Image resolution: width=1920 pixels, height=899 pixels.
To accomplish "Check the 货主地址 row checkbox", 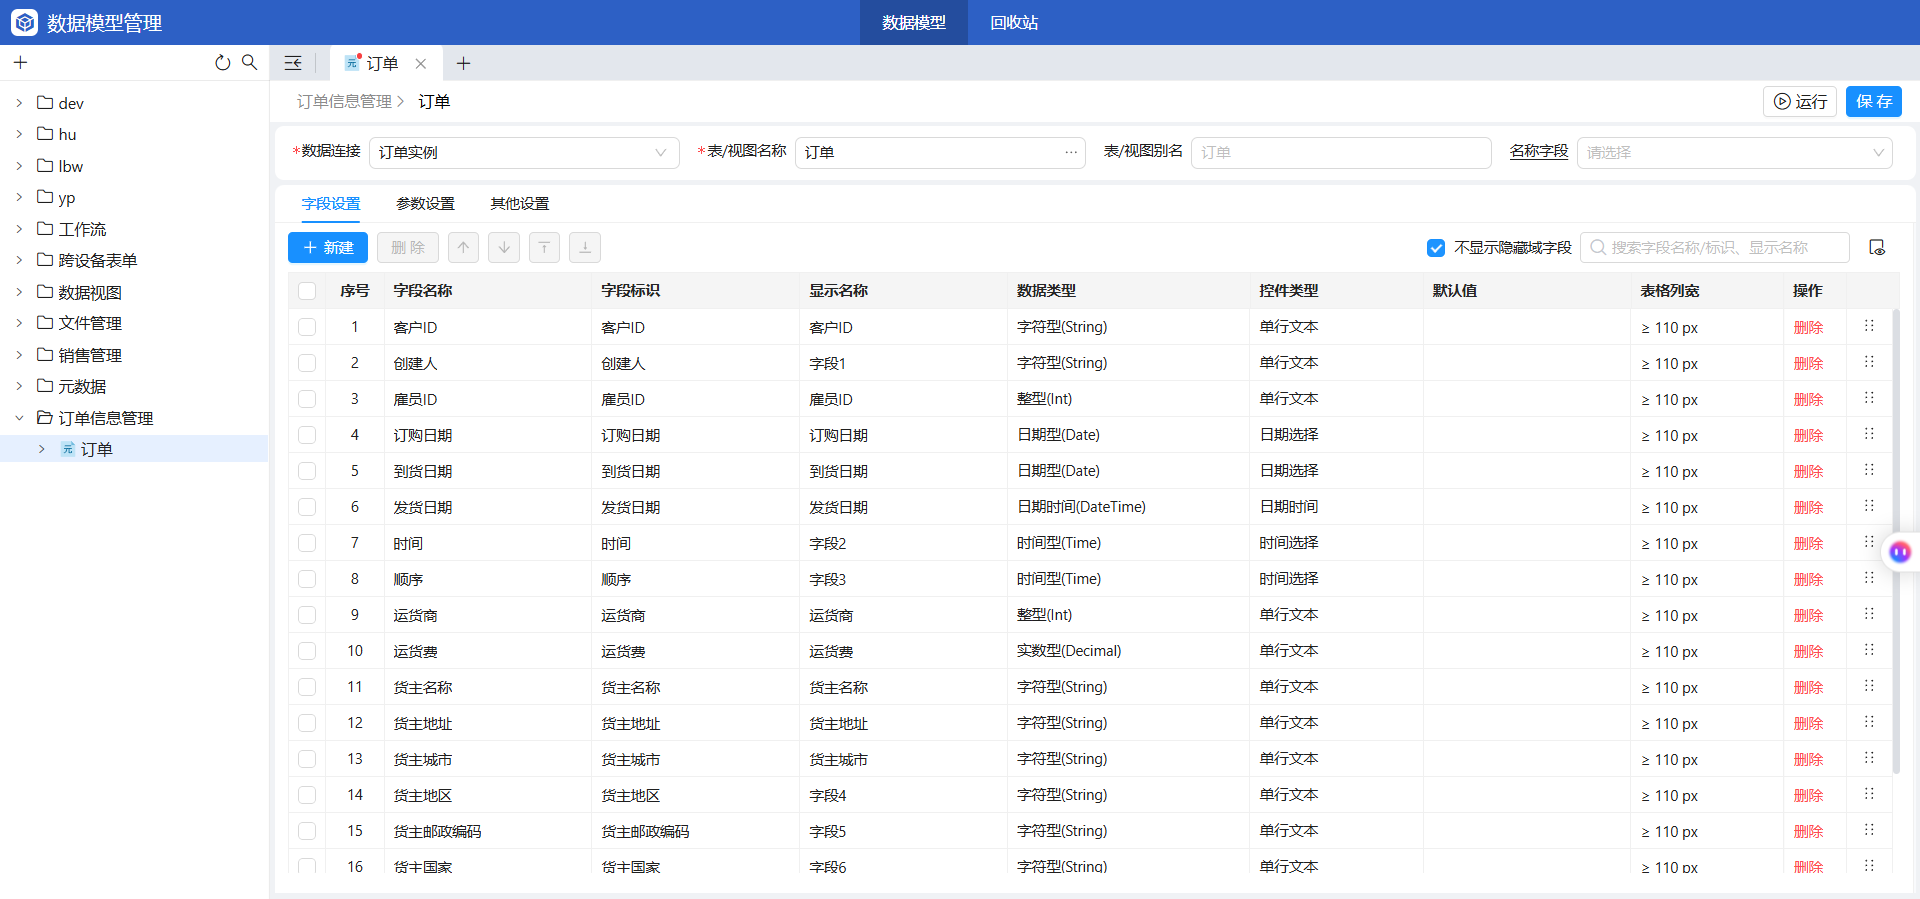I will click(x=307, y=723).
